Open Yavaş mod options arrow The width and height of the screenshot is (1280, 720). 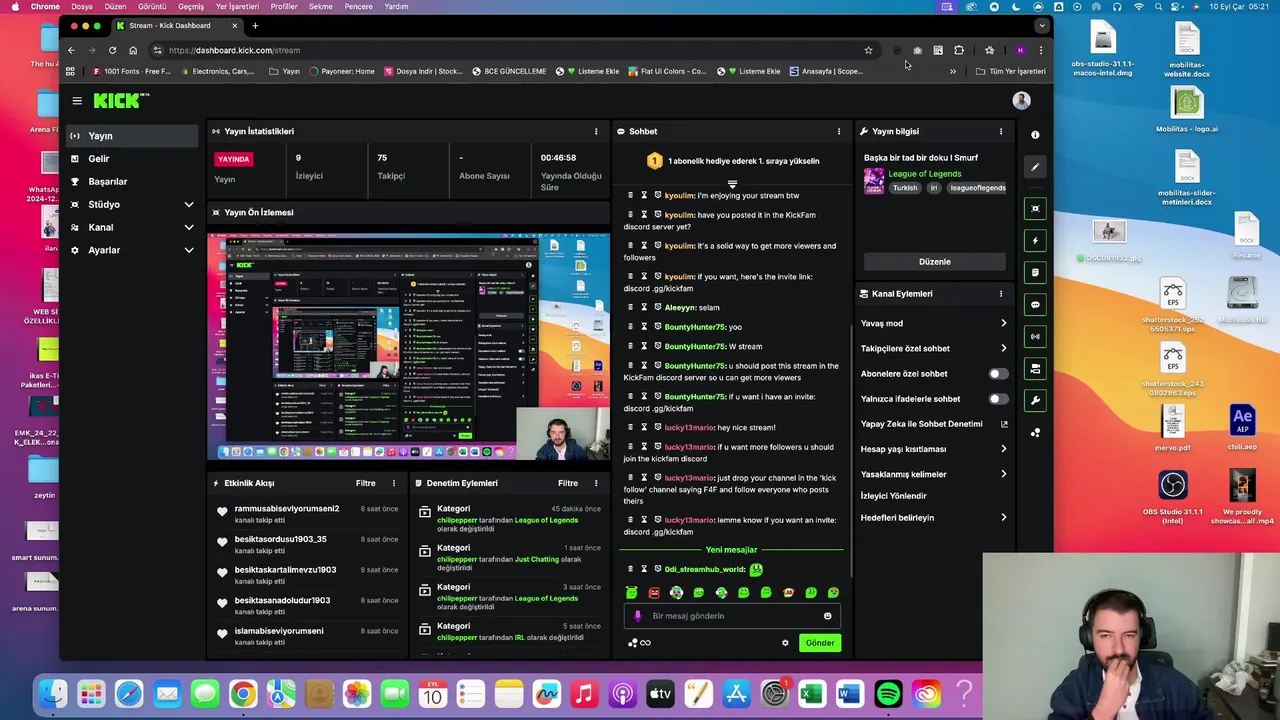(x=1003, y=323)
